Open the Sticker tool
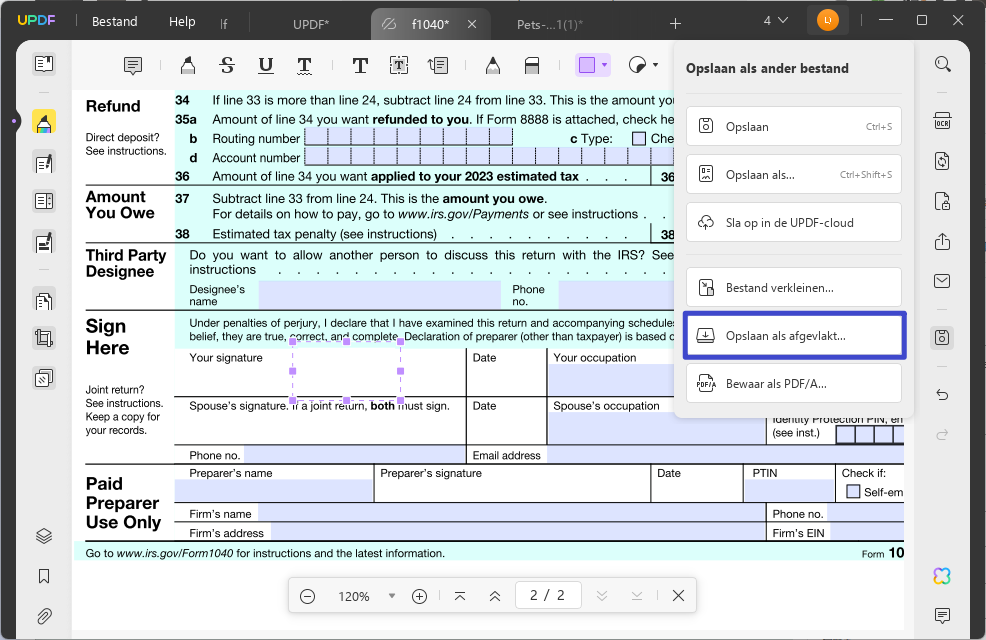986x640 pixels. 638,65
